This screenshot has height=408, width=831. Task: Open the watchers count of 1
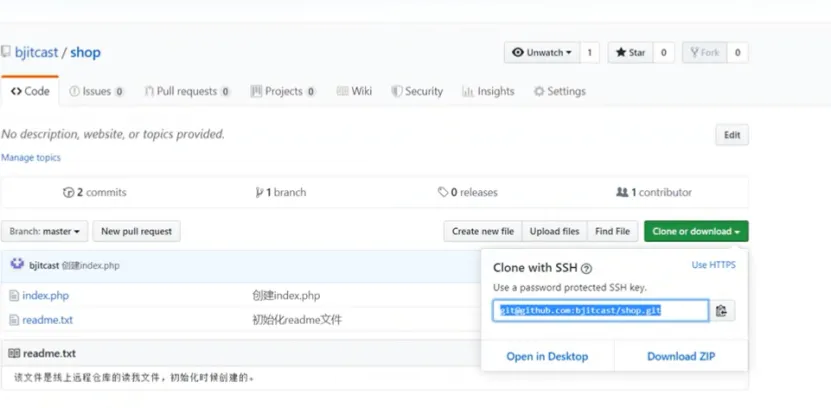coord(589,52)
